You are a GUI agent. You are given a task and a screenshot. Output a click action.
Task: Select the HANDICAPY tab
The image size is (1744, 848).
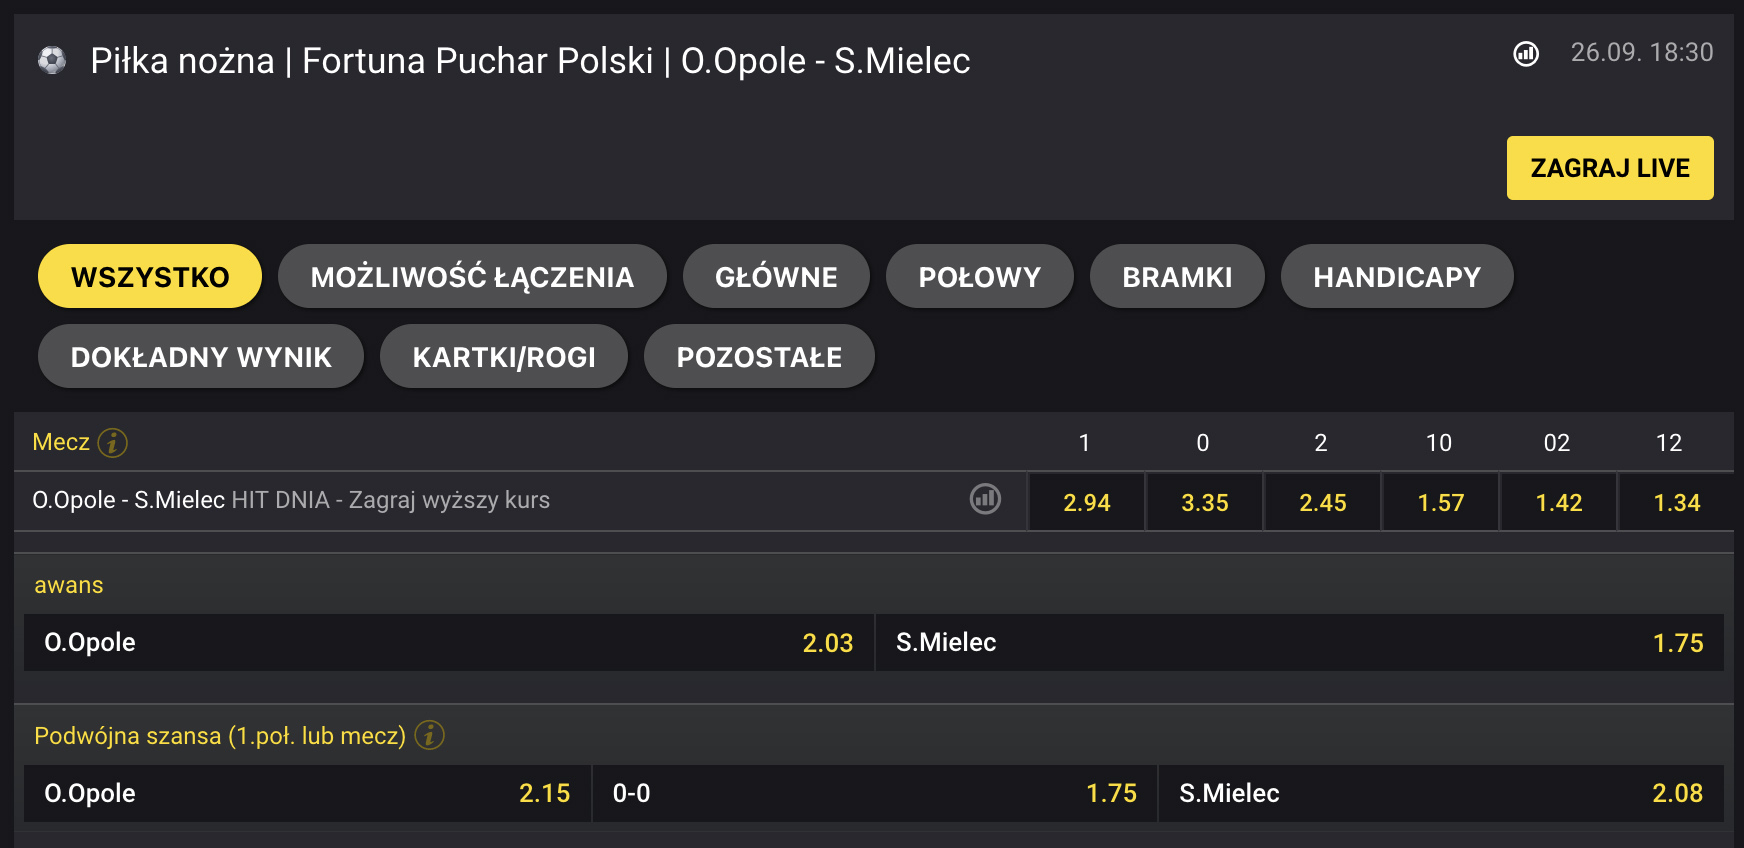coord(1396,277)
